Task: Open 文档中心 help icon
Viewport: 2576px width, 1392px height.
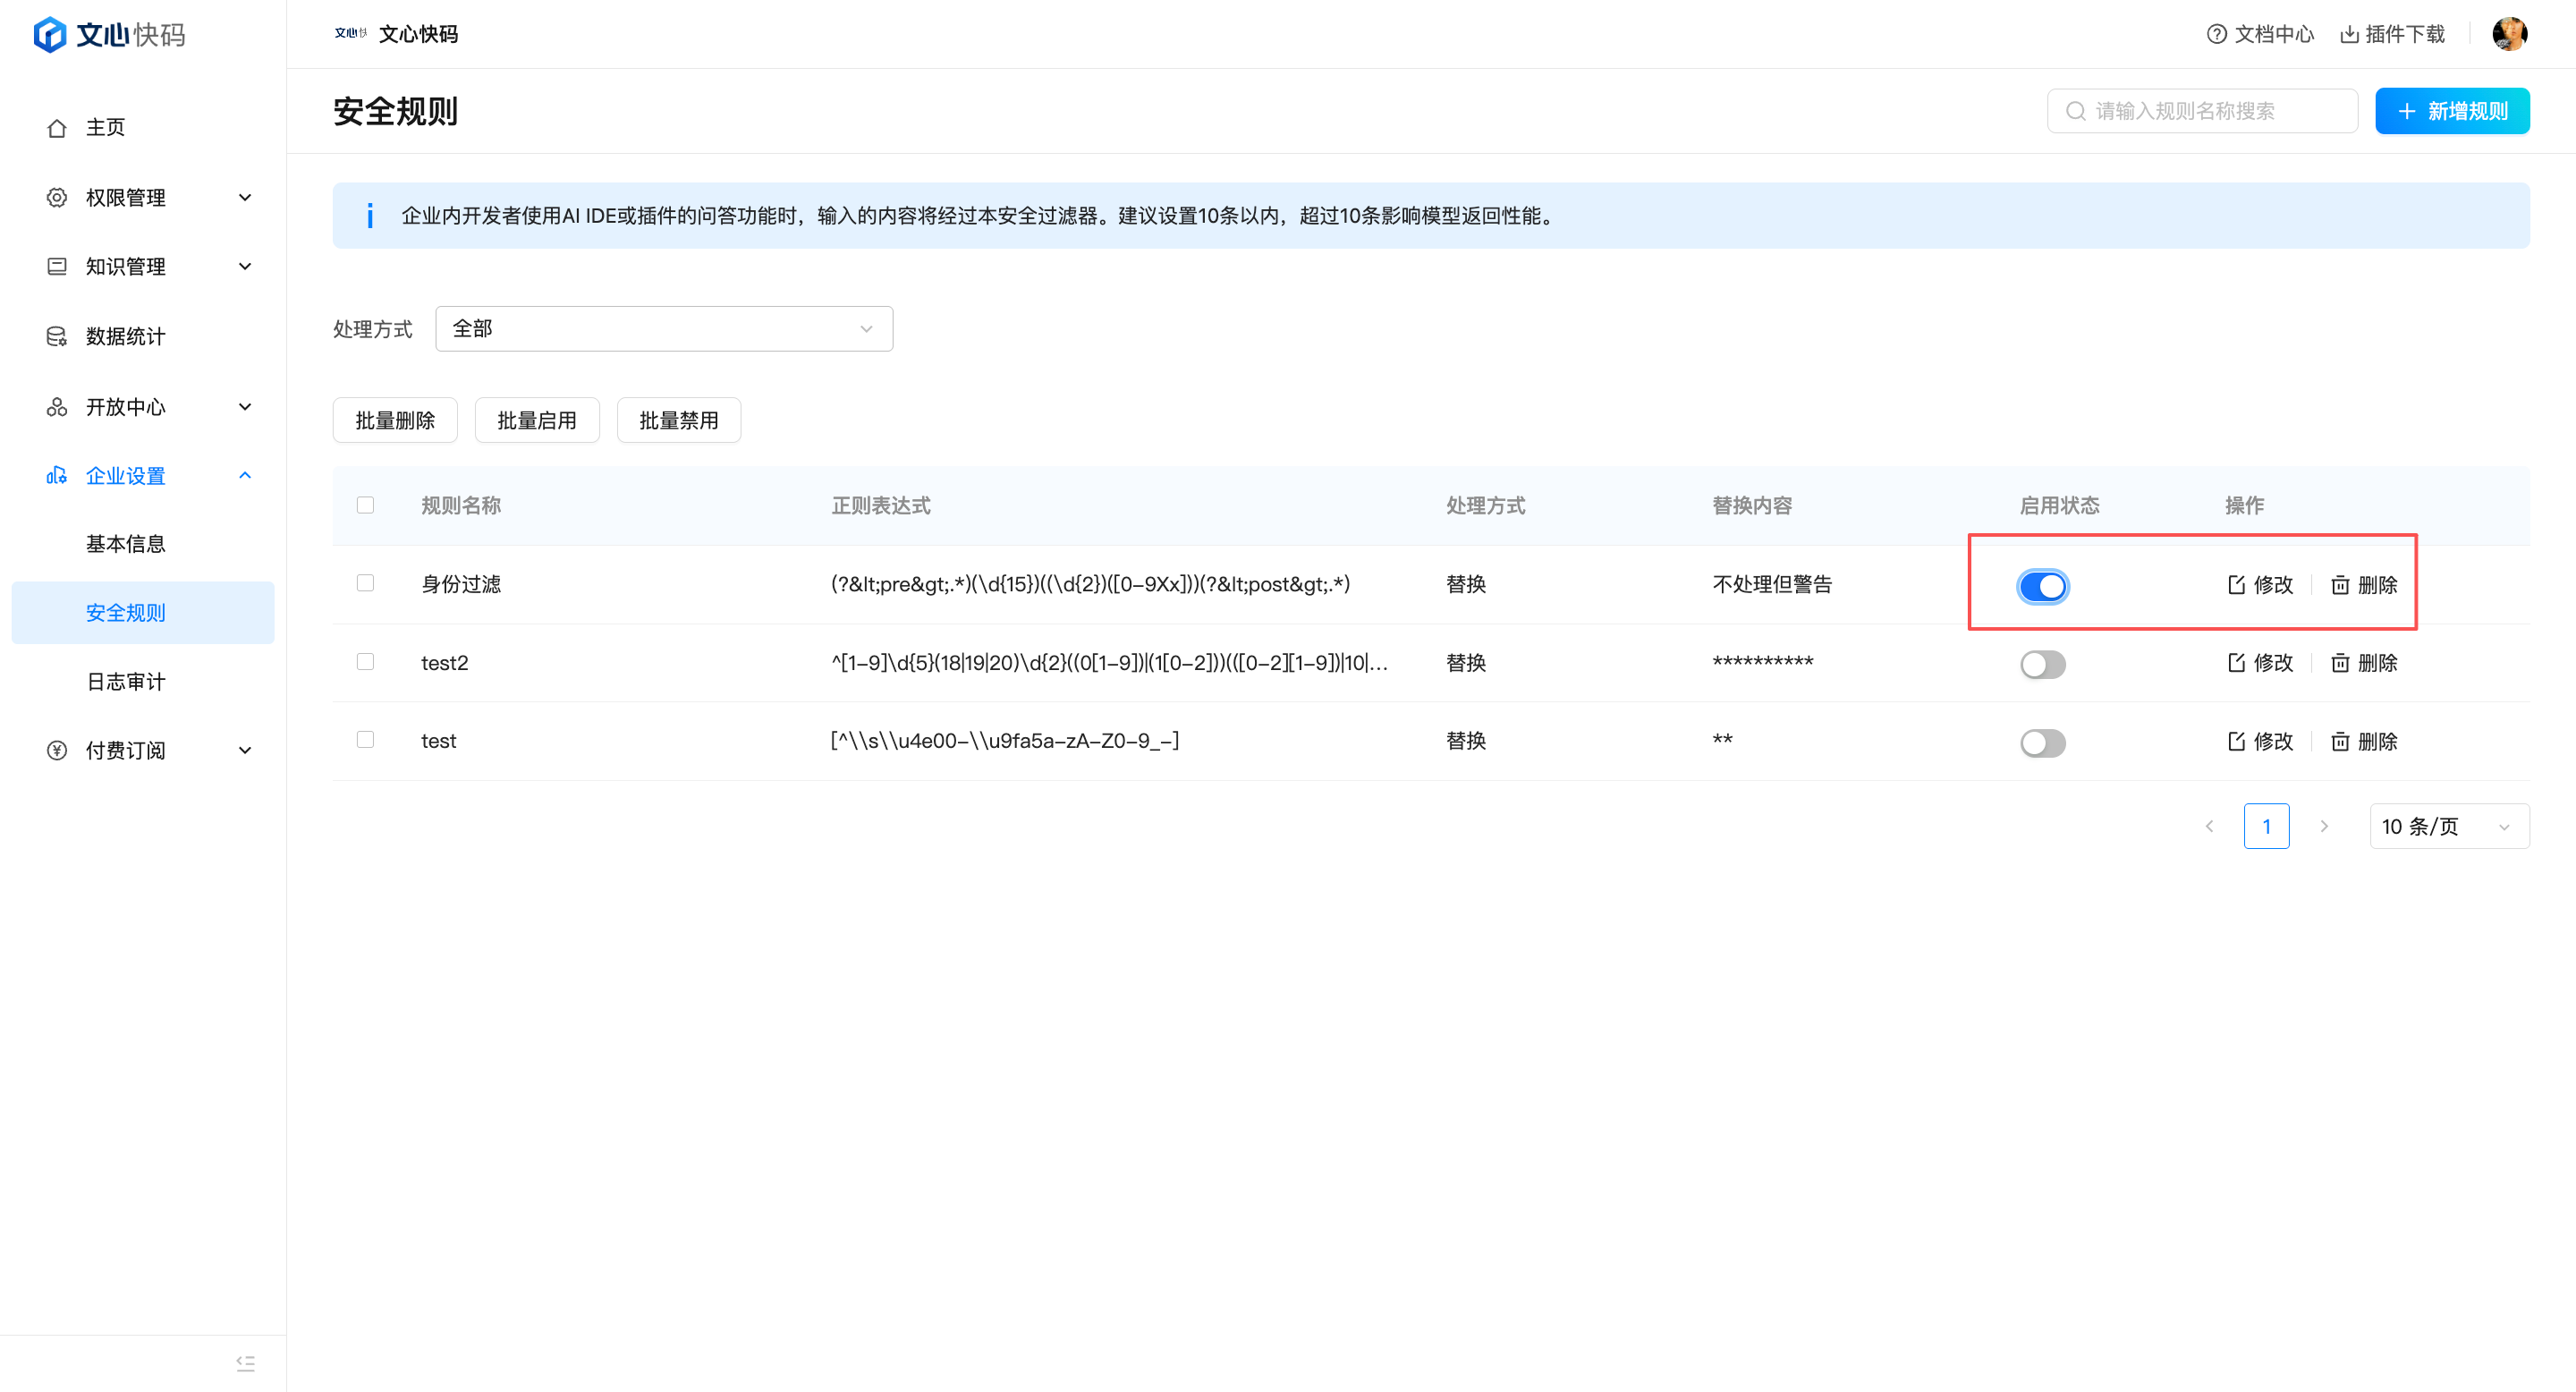Action: [x=2216, y=34]
